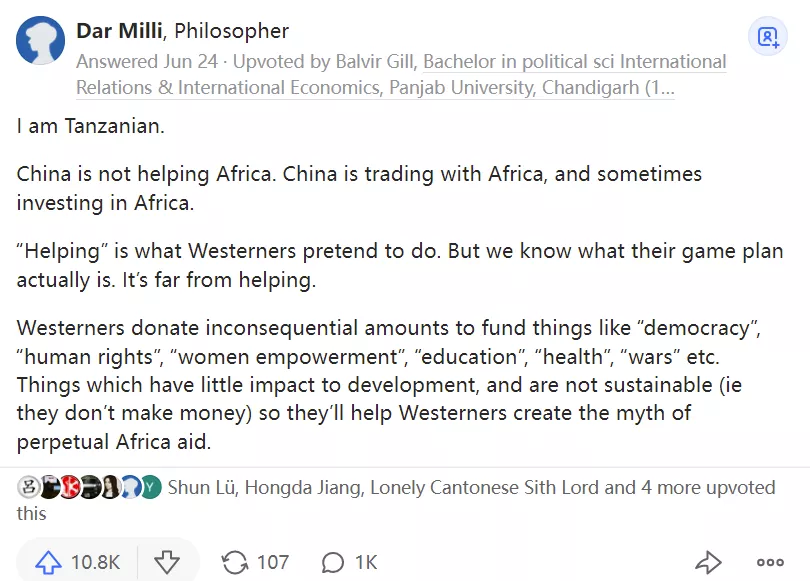
Task: Click Shun Lü upvoter name
Action: click(200, 488)
